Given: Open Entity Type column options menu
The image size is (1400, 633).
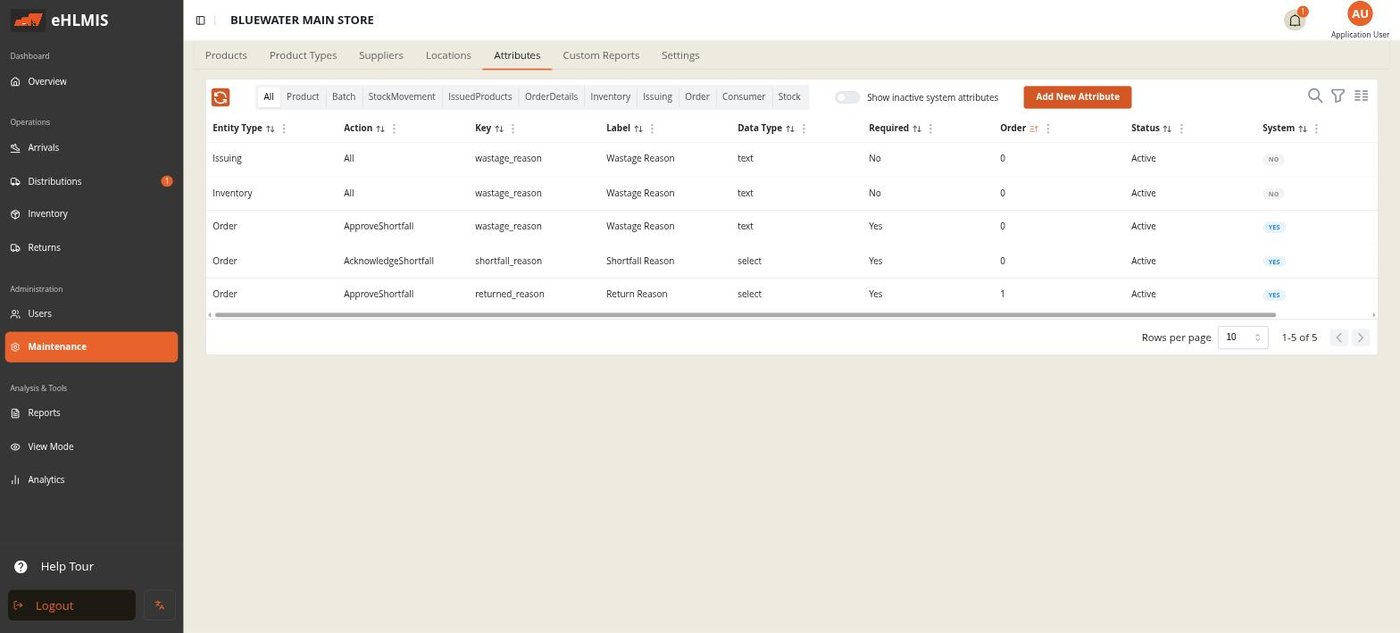Looking at the screenshot, I should click(284, 129).
